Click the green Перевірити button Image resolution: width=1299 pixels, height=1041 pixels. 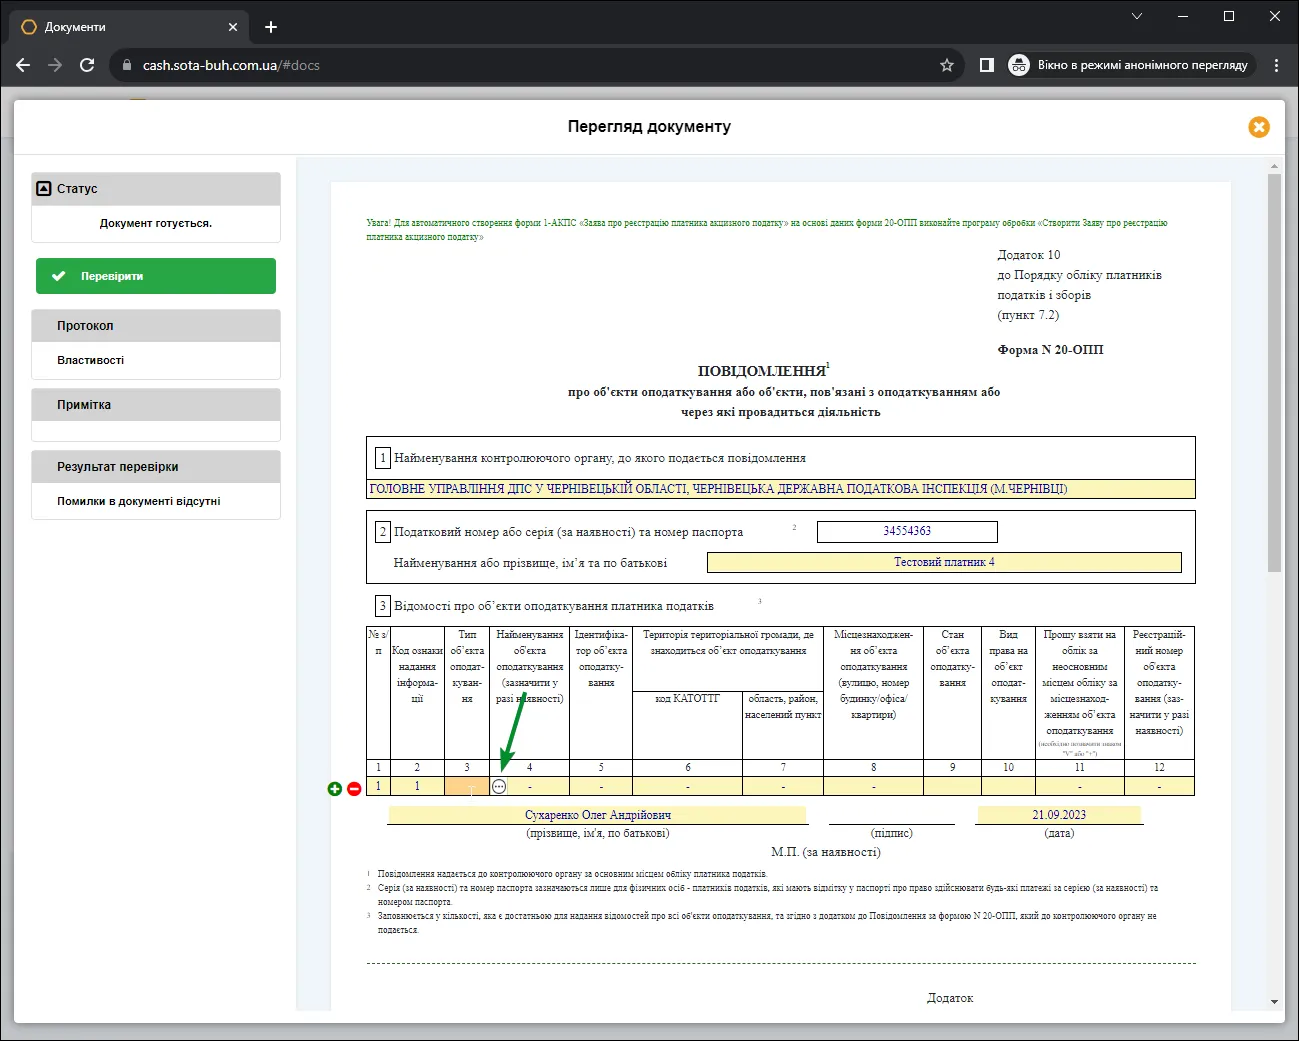[x=156, y=276]
